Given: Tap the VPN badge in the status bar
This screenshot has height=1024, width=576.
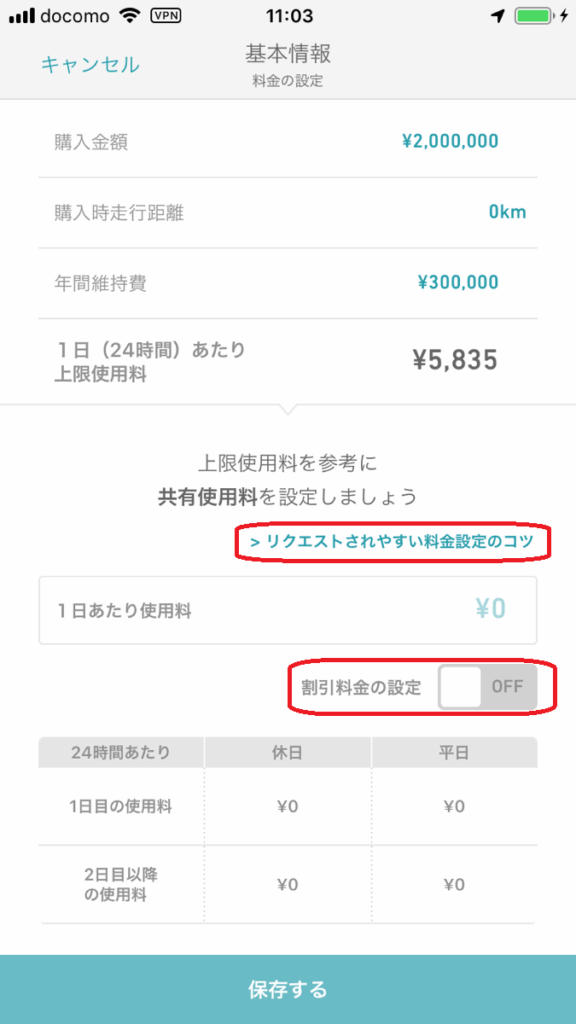Looking at the screenshot, I should point(167,16).
